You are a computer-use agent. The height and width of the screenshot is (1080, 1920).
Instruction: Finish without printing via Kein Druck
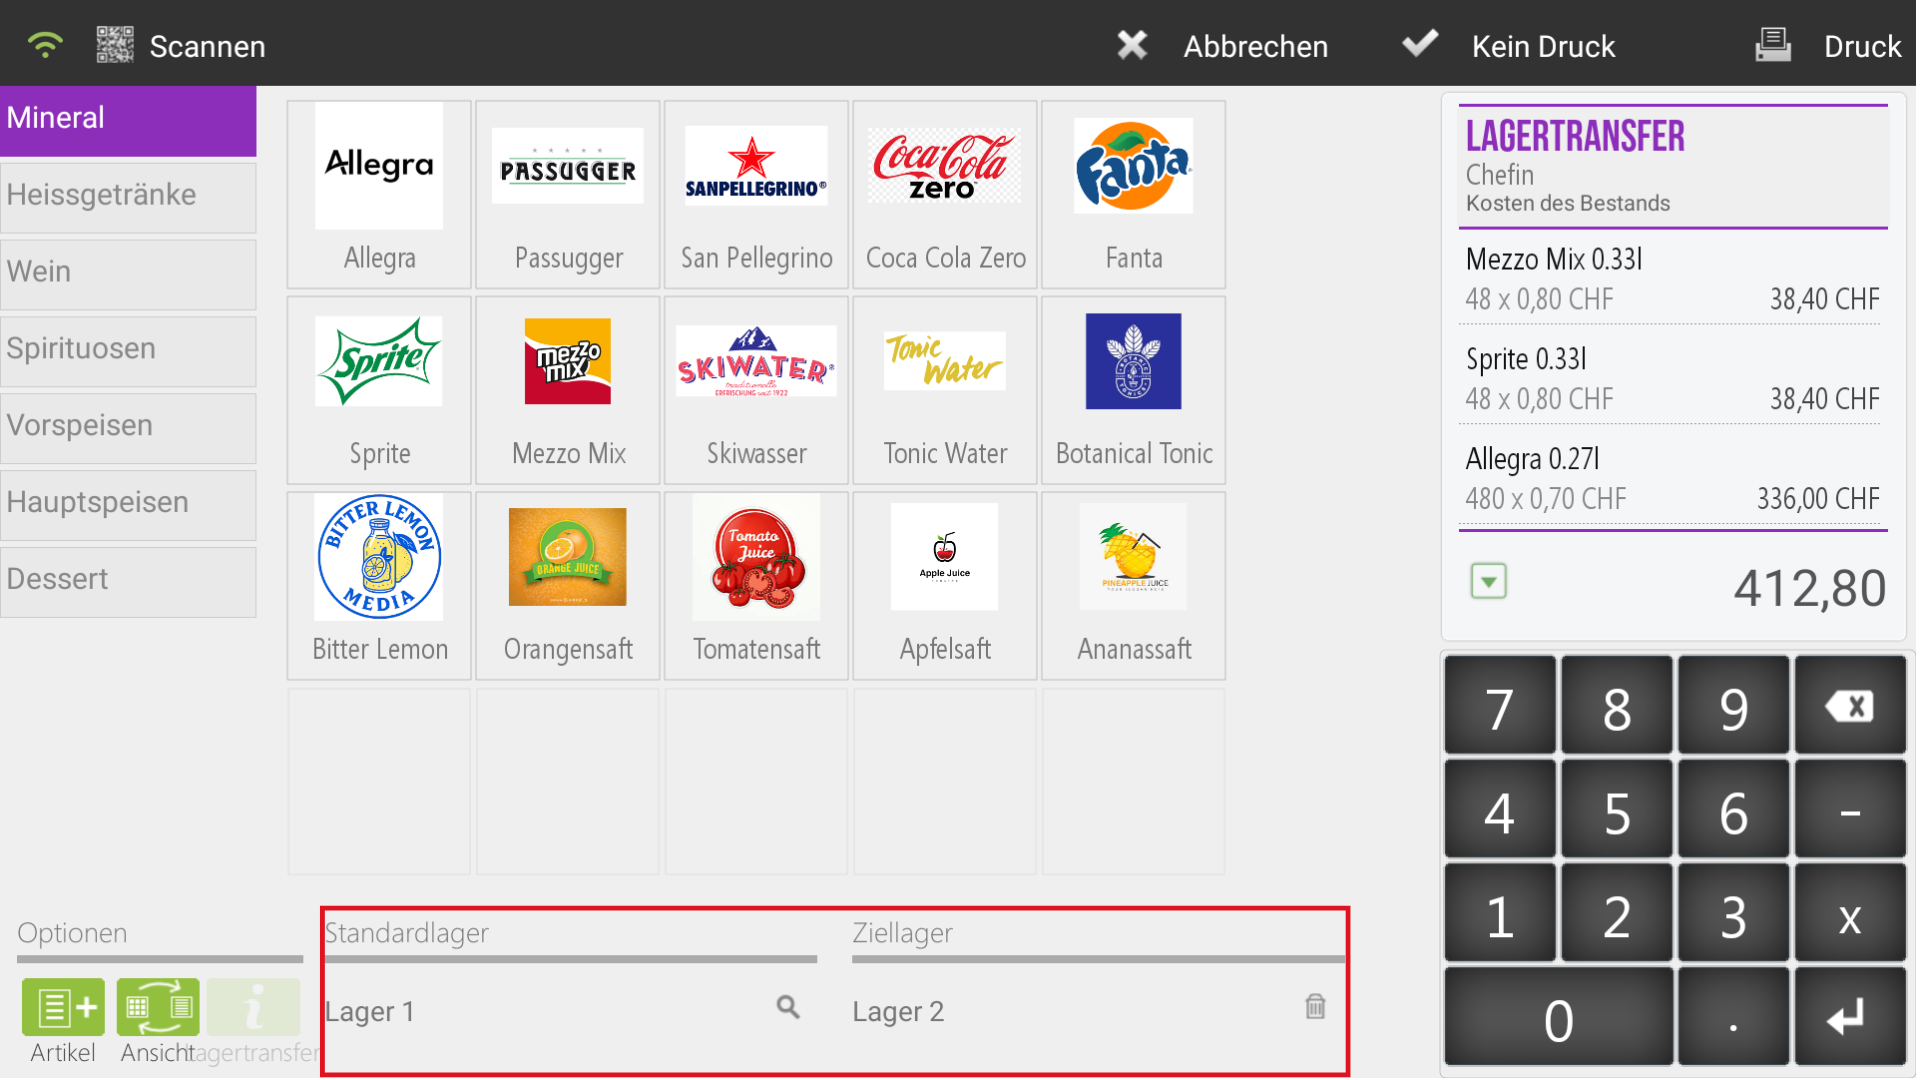pos(1543,46)
